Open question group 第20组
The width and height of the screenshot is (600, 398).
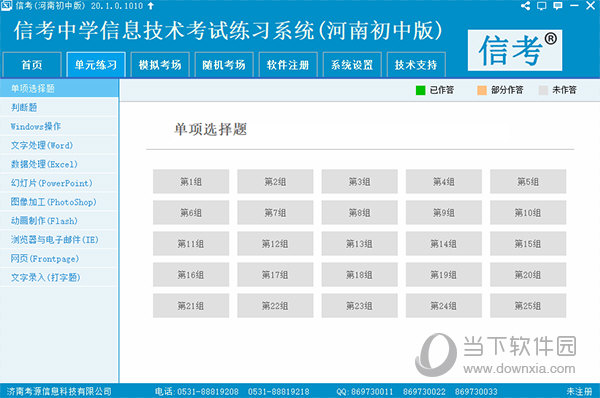[x=528, y=274]
